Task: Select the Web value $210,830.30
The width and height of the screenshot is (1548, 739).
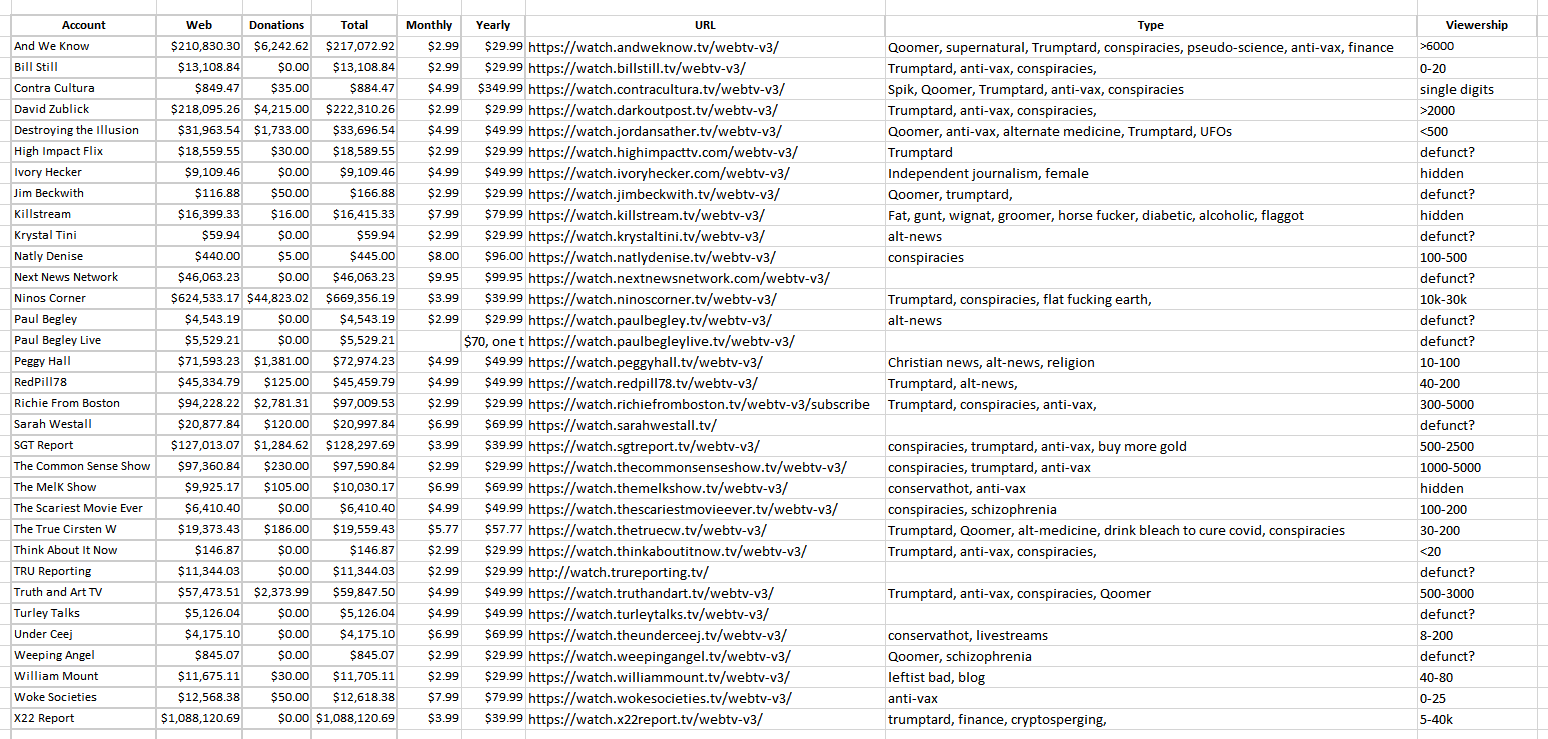Action: (x=200, y=46)
